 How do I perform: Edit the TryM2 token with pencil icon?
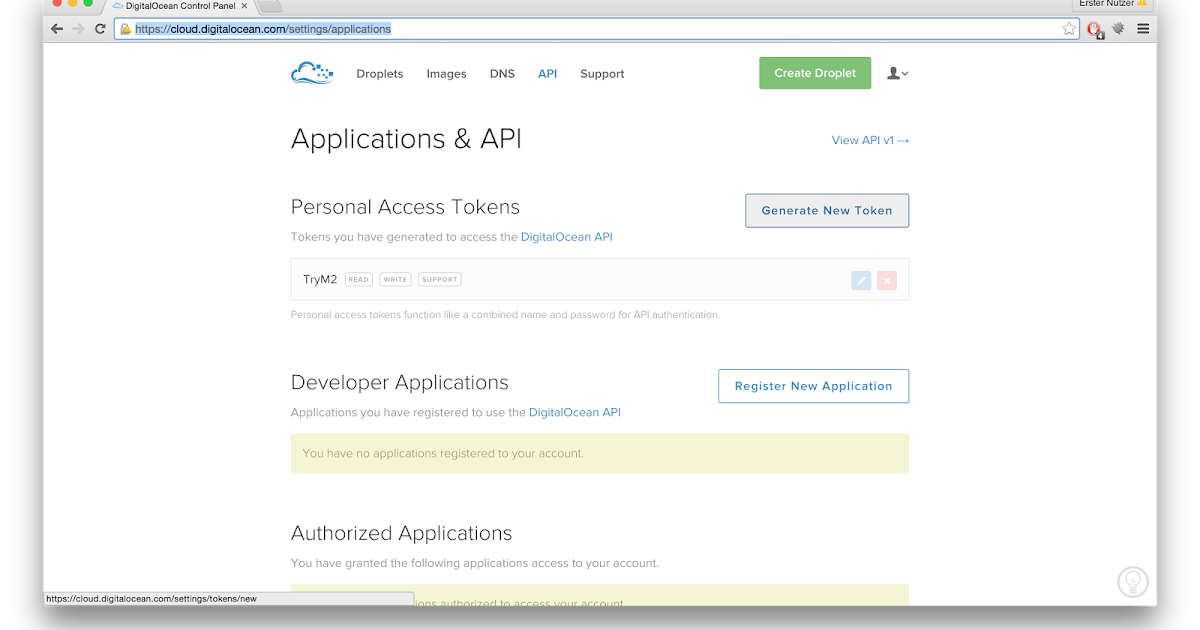861,280
